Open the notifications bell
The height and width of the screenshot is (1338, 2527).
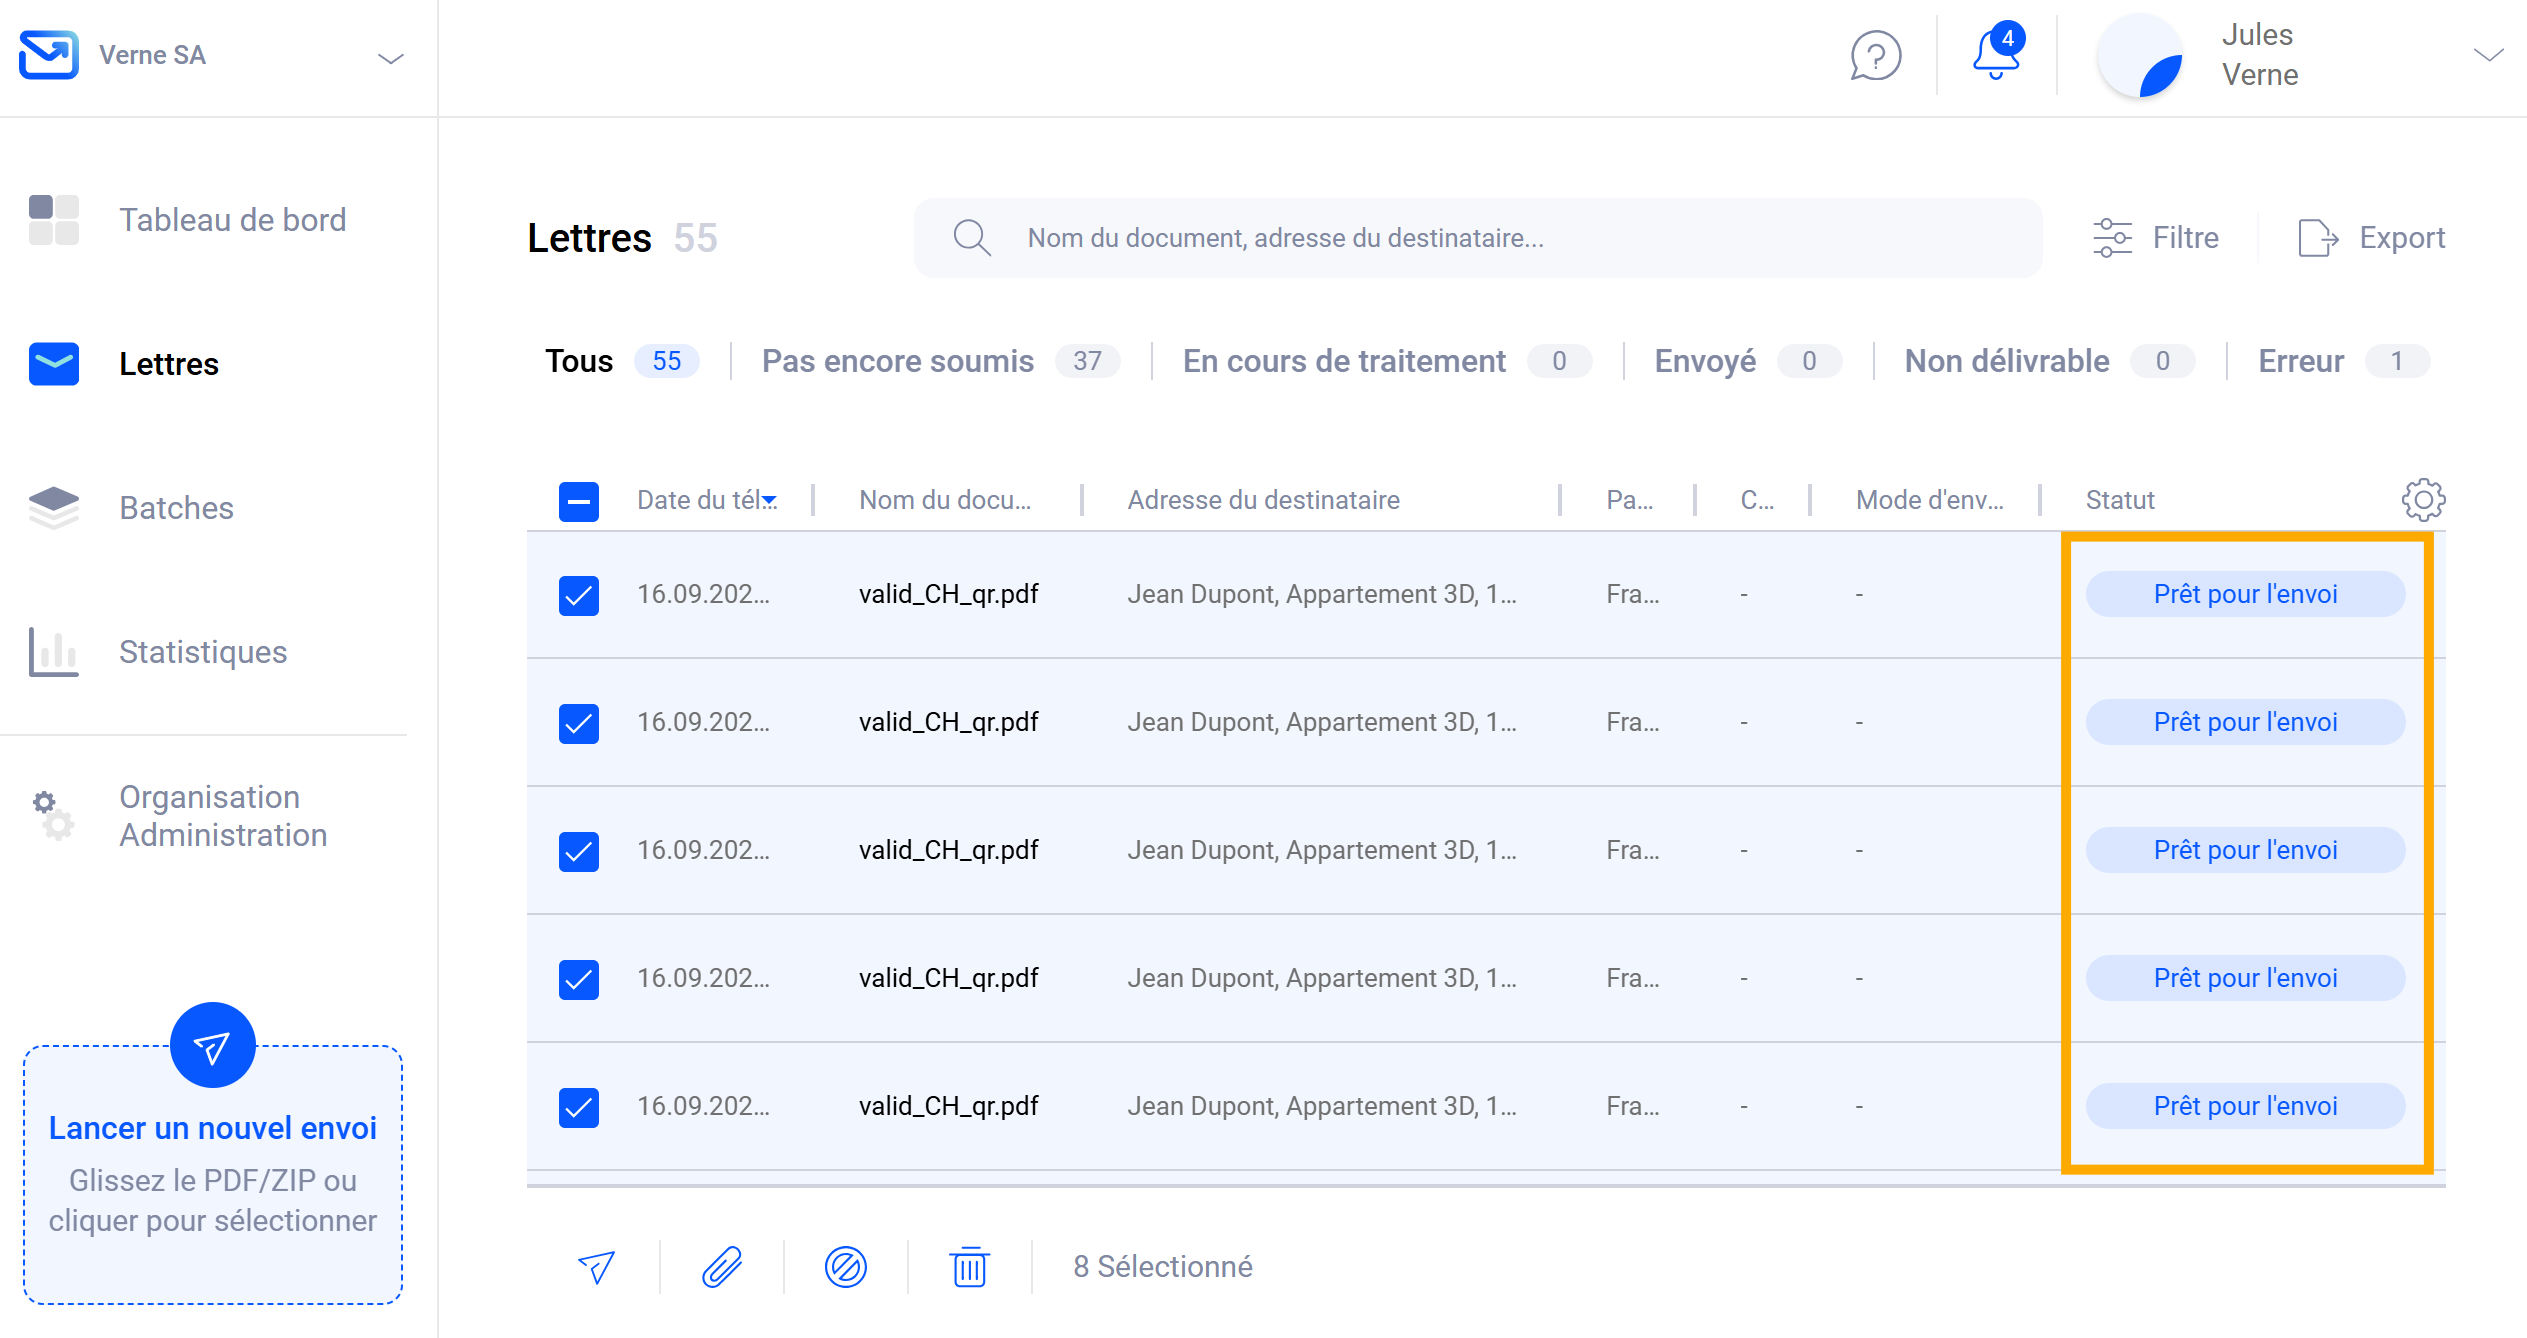click(1996, 55)
